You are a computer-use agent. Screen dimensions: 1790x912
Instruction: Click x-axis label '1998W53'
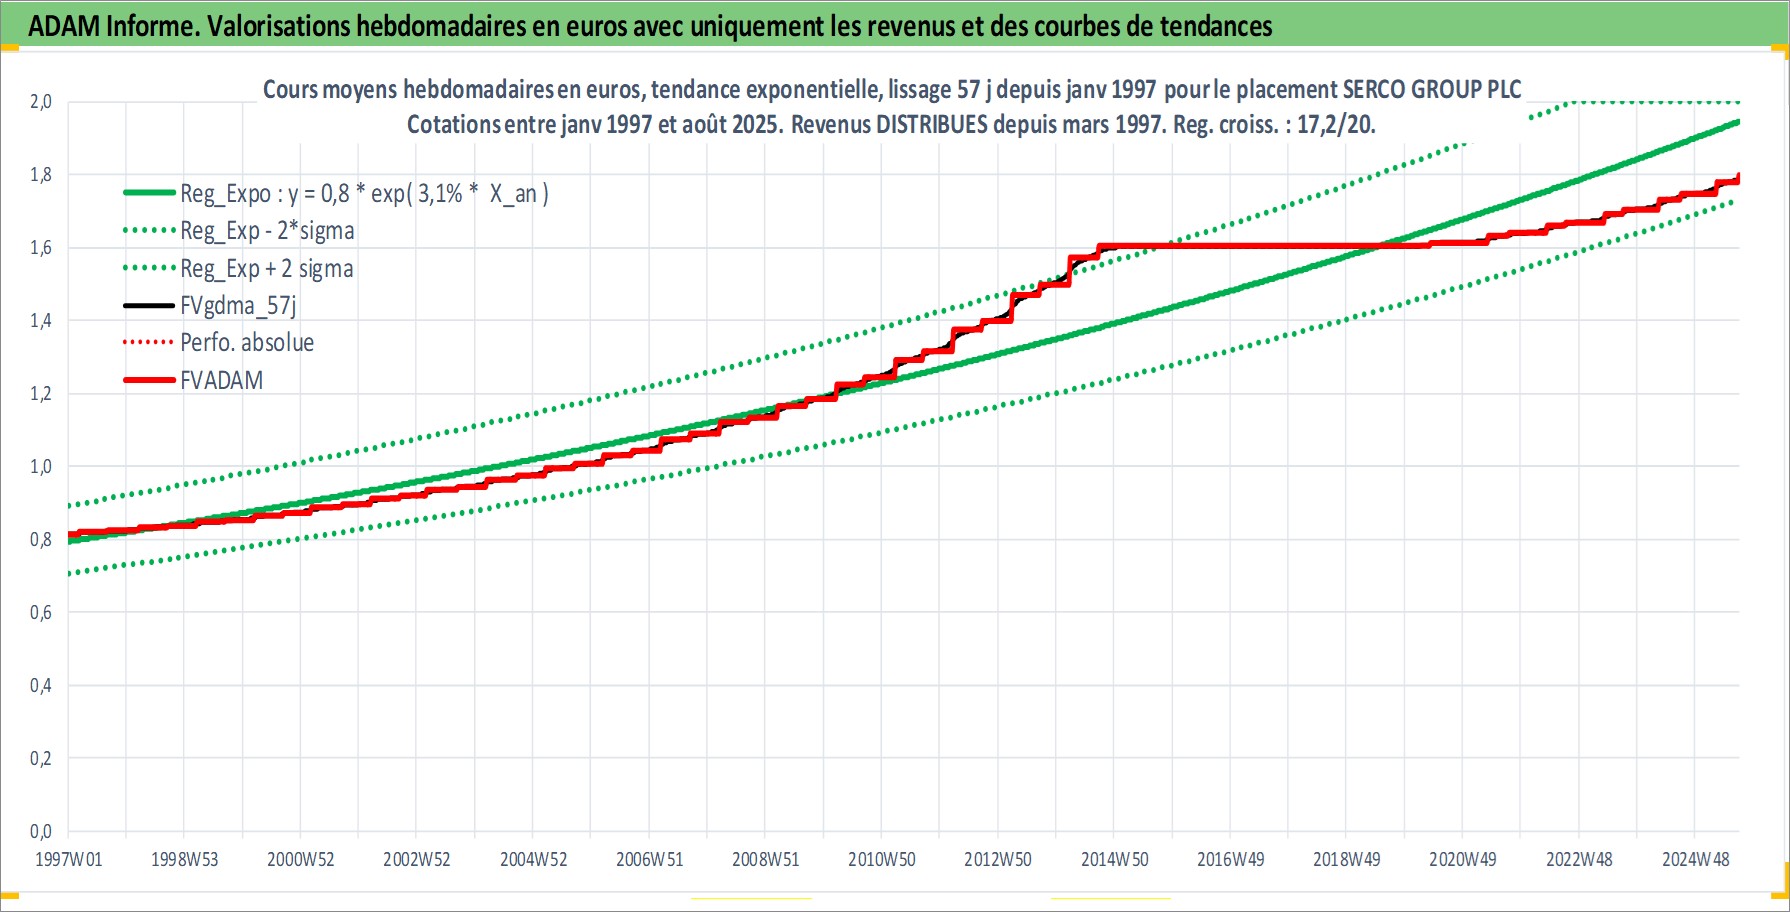point(184,859)
